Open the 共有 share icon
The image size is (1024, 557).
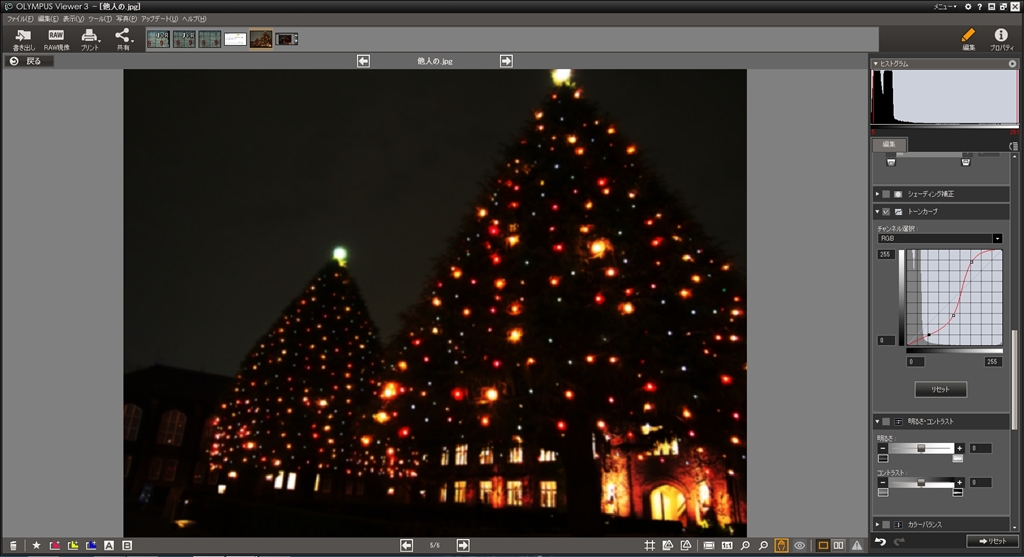pyautogui.click(x=123, y=39)
